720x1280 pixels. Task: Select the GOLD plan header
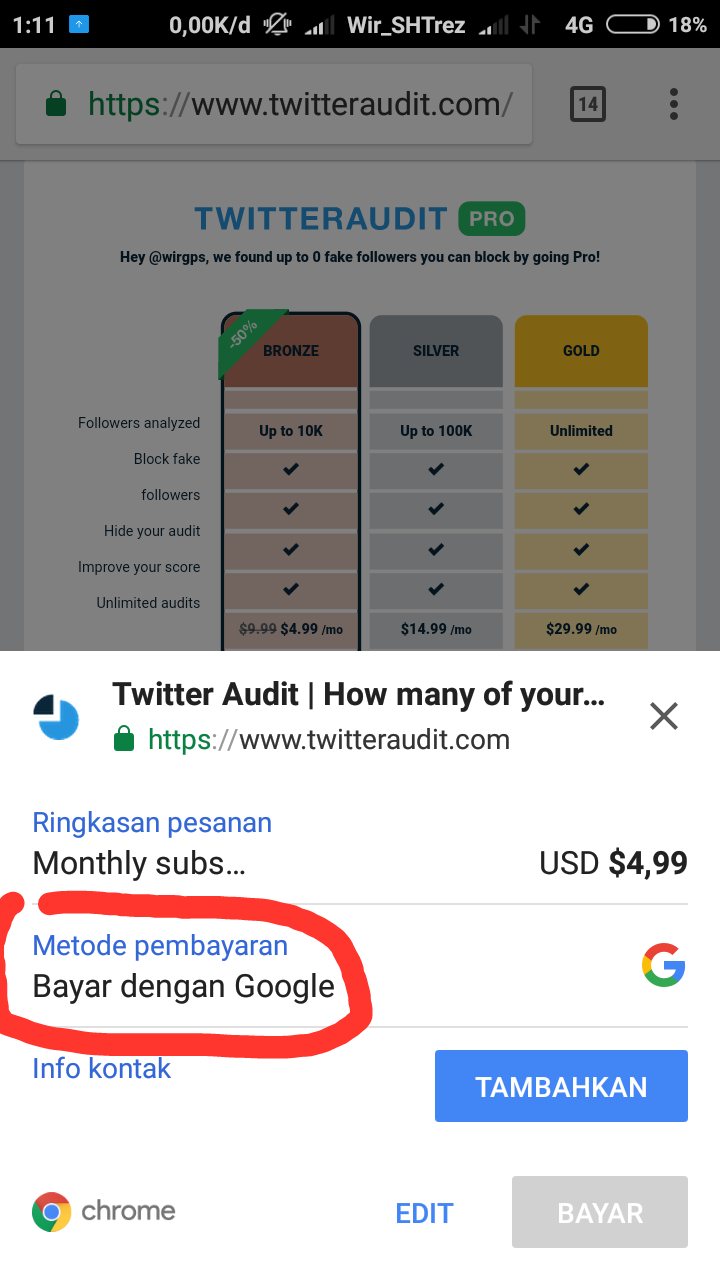[581, 350]
